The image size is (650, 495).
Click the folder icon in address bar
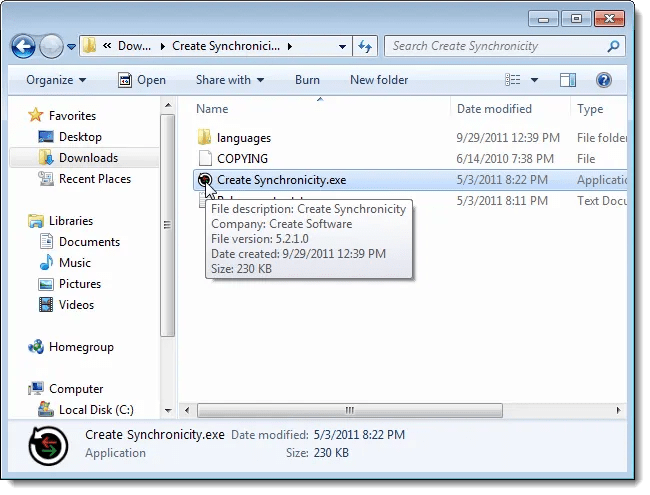pyautogui.click(x=89, y=46)
